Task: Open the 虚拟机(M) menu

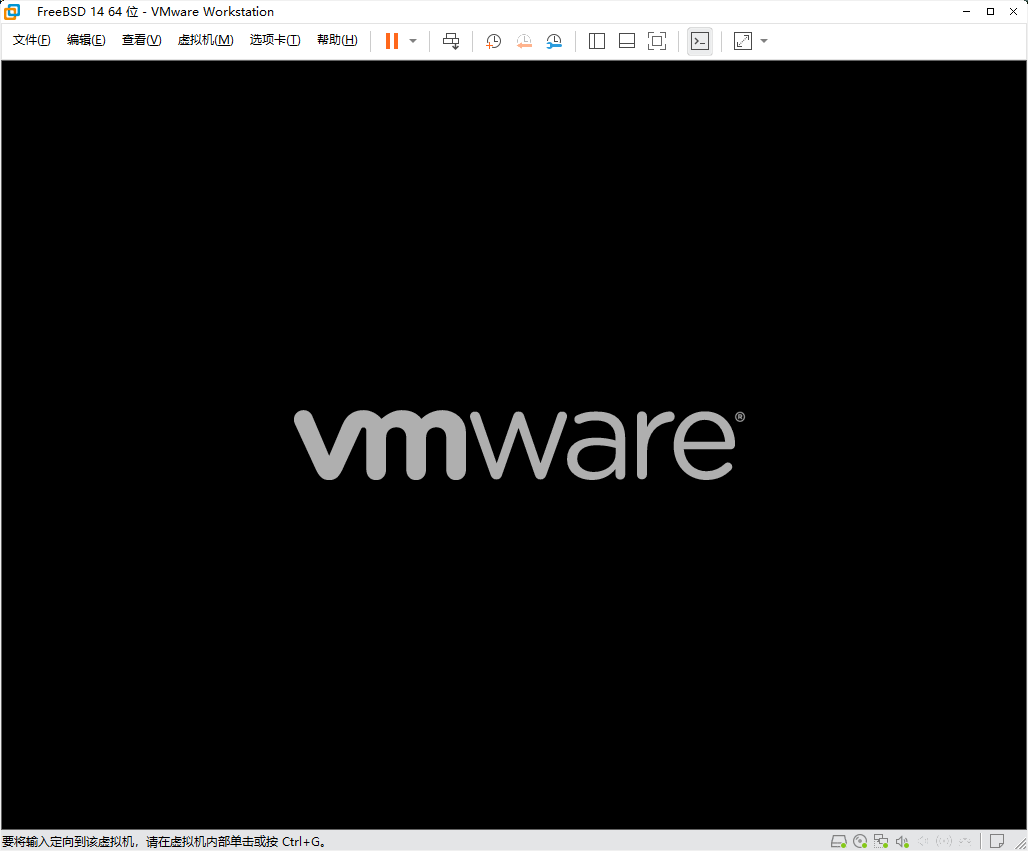Action: click(205, 40)
